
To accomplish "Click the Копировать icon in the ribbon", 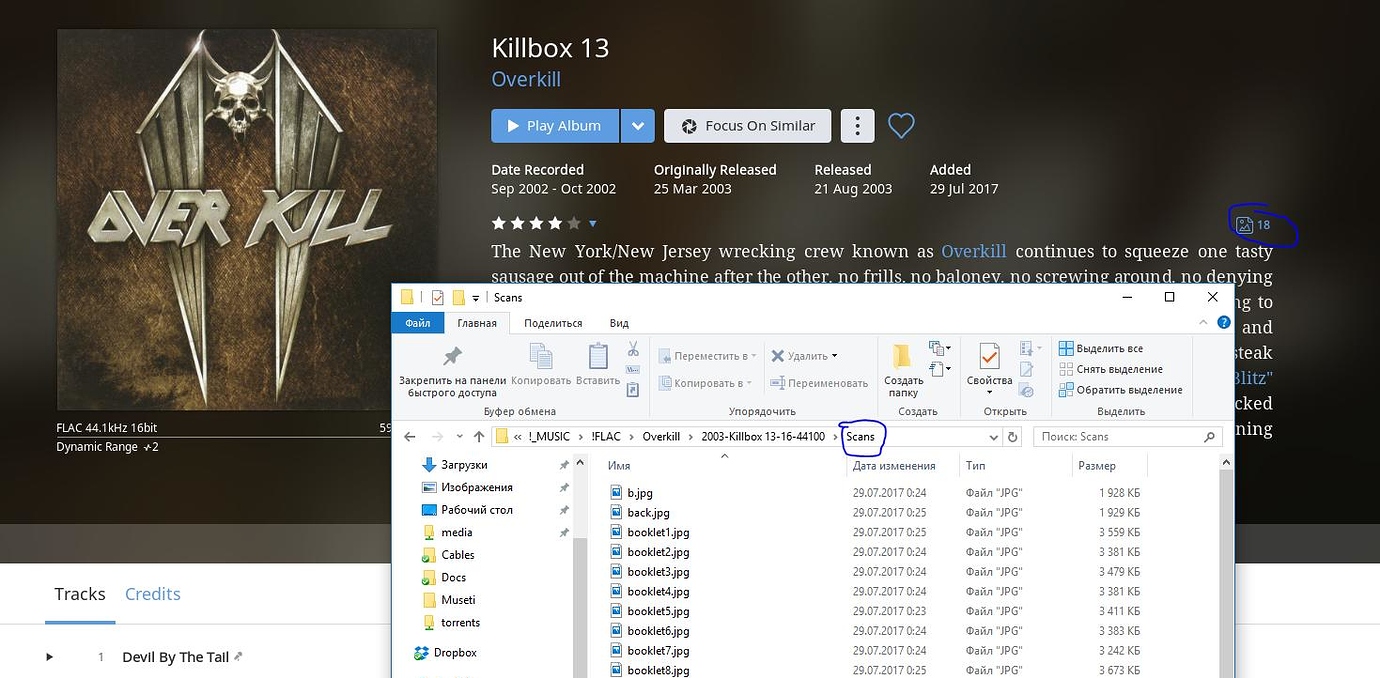I will [541, 357].
